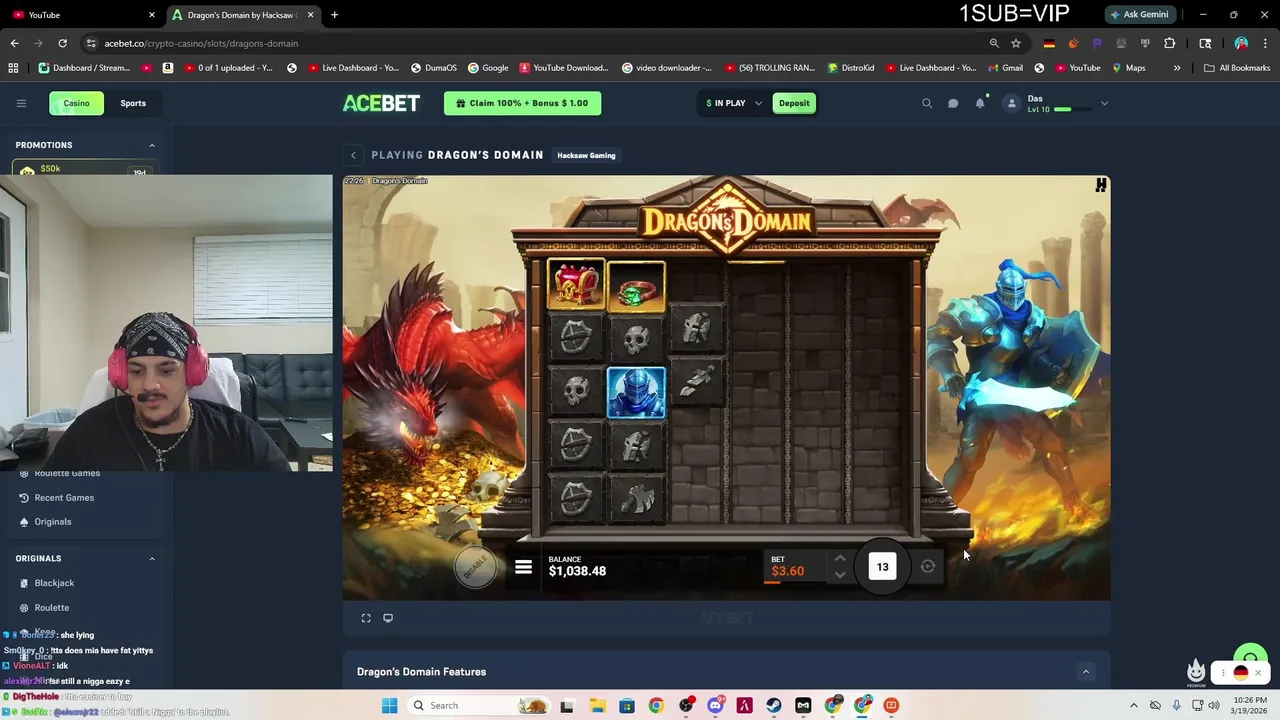Switch to the YouTube browser tab
1280x720 pixels.
82,15
